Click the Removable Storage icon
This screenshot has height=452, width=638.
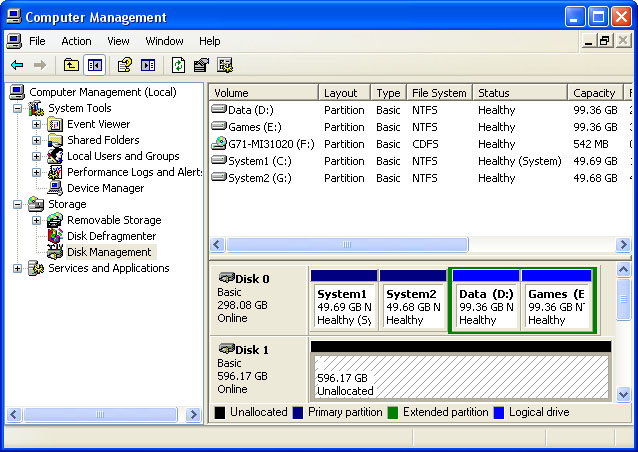(x=55, y=220)
